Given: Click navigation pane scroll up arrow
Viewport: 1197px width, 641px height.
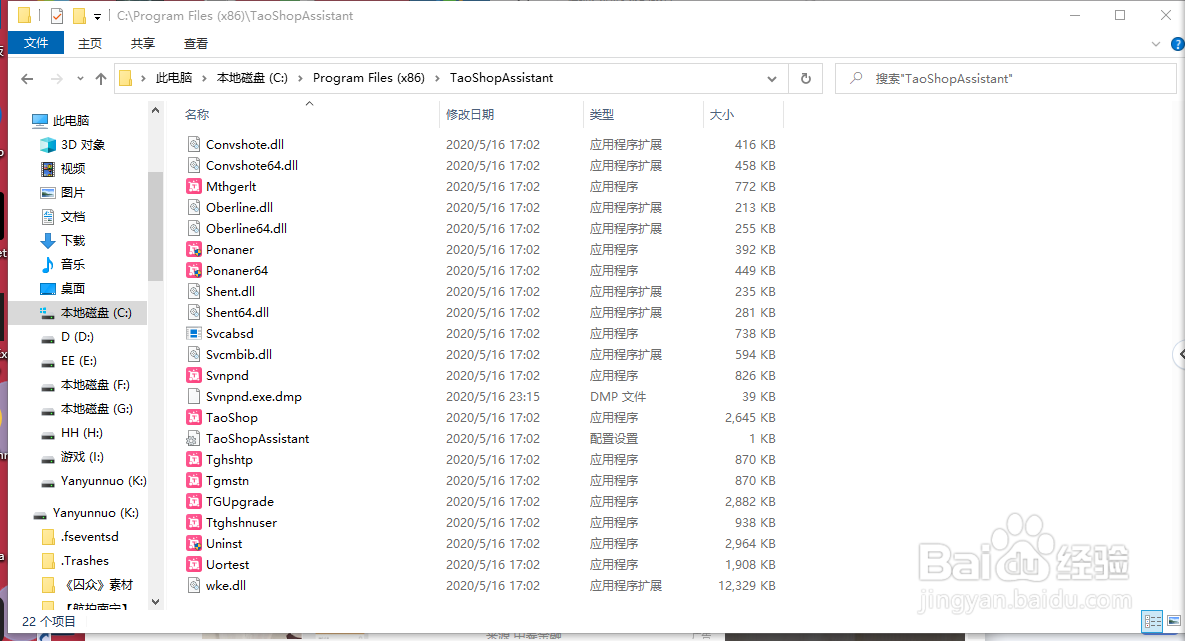Looking at the screenshot, I should (x=156, y=111).
